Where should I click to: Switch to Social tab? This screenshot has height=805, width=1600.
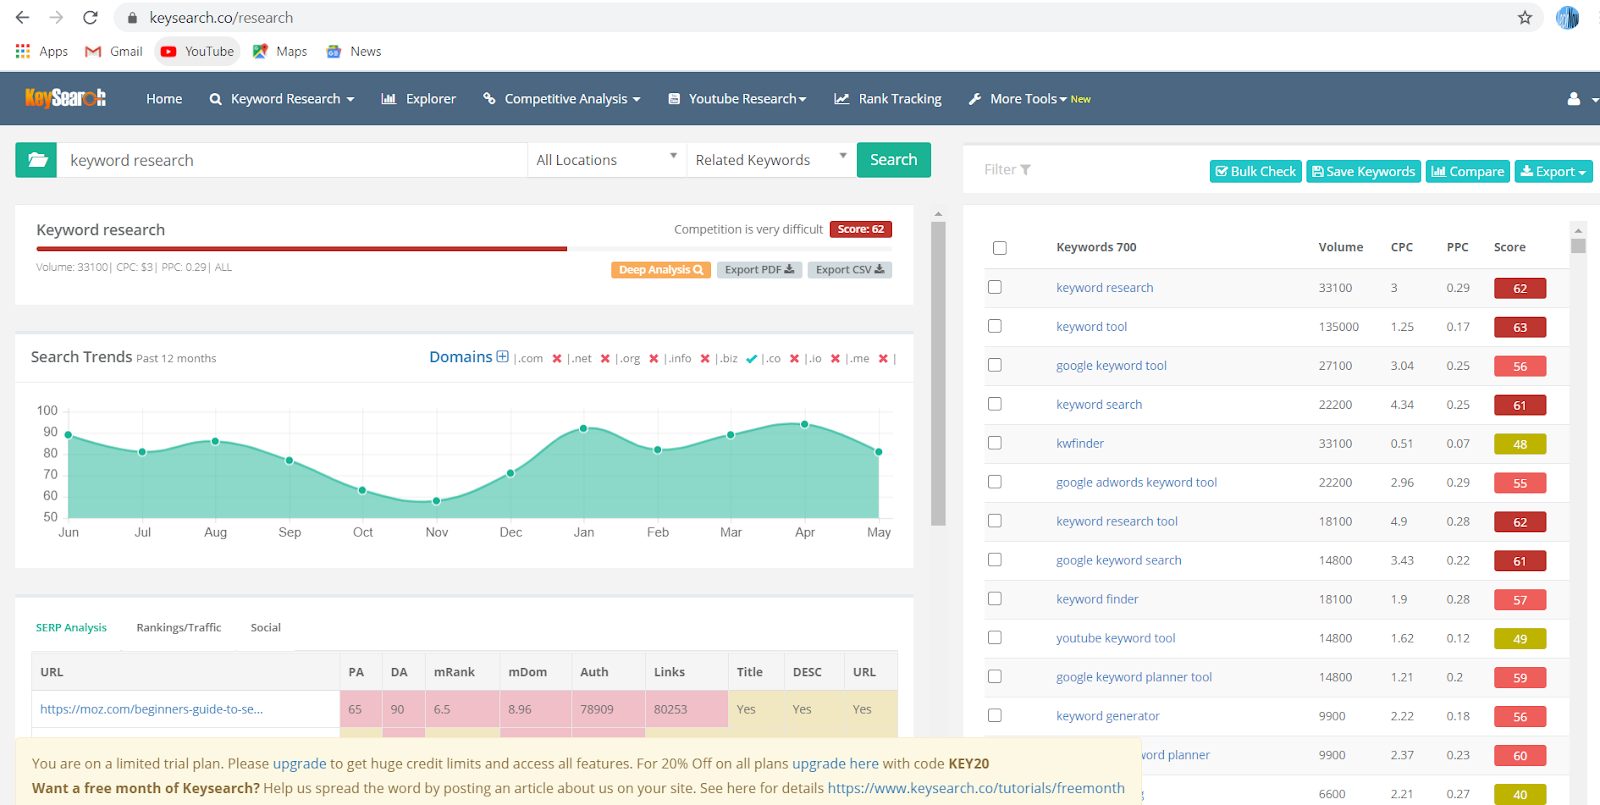pyautogui.click(x=266, y=628)
